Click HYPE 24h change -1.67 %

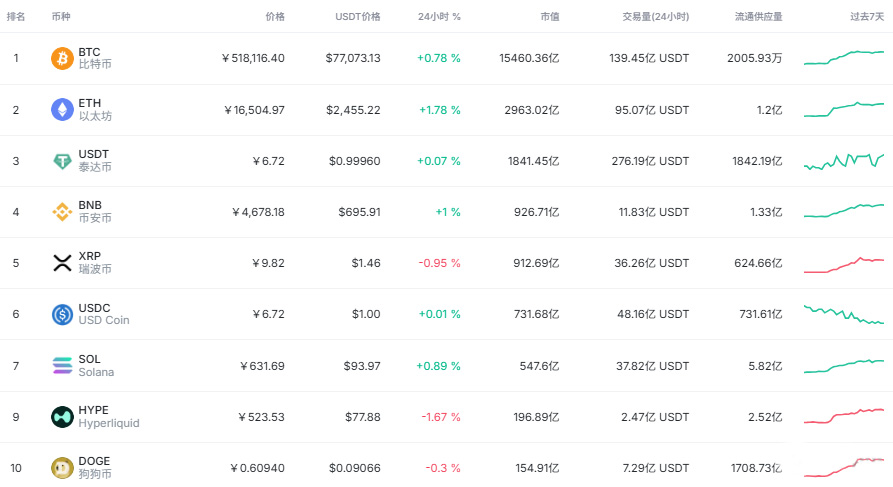pos(441,417)
